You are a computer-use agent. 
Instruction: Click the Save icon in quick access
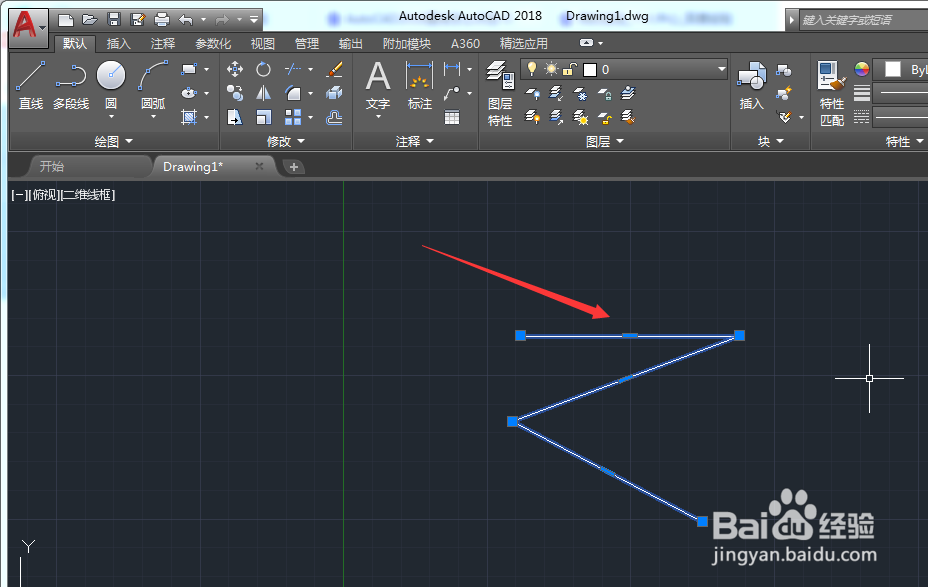tap(114, 20)
